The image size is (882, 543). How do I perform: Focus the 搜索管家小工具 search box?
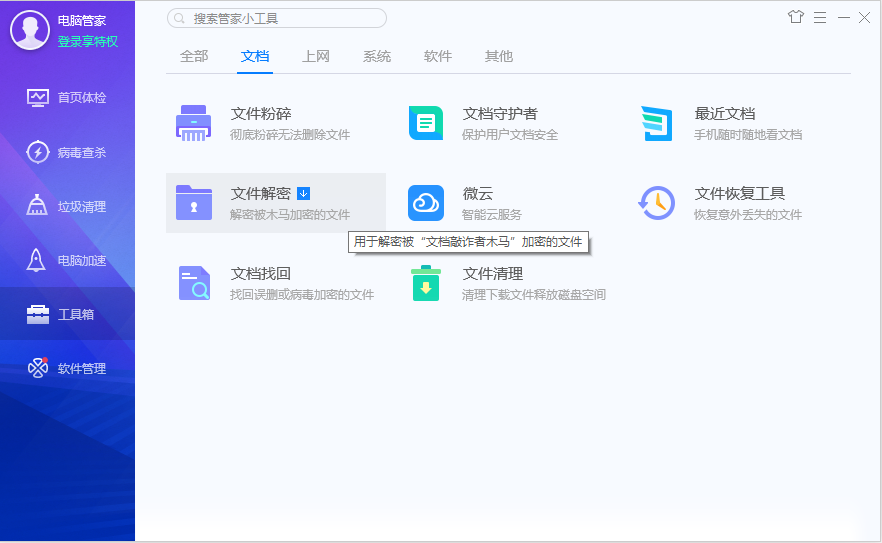coord(277,19)
